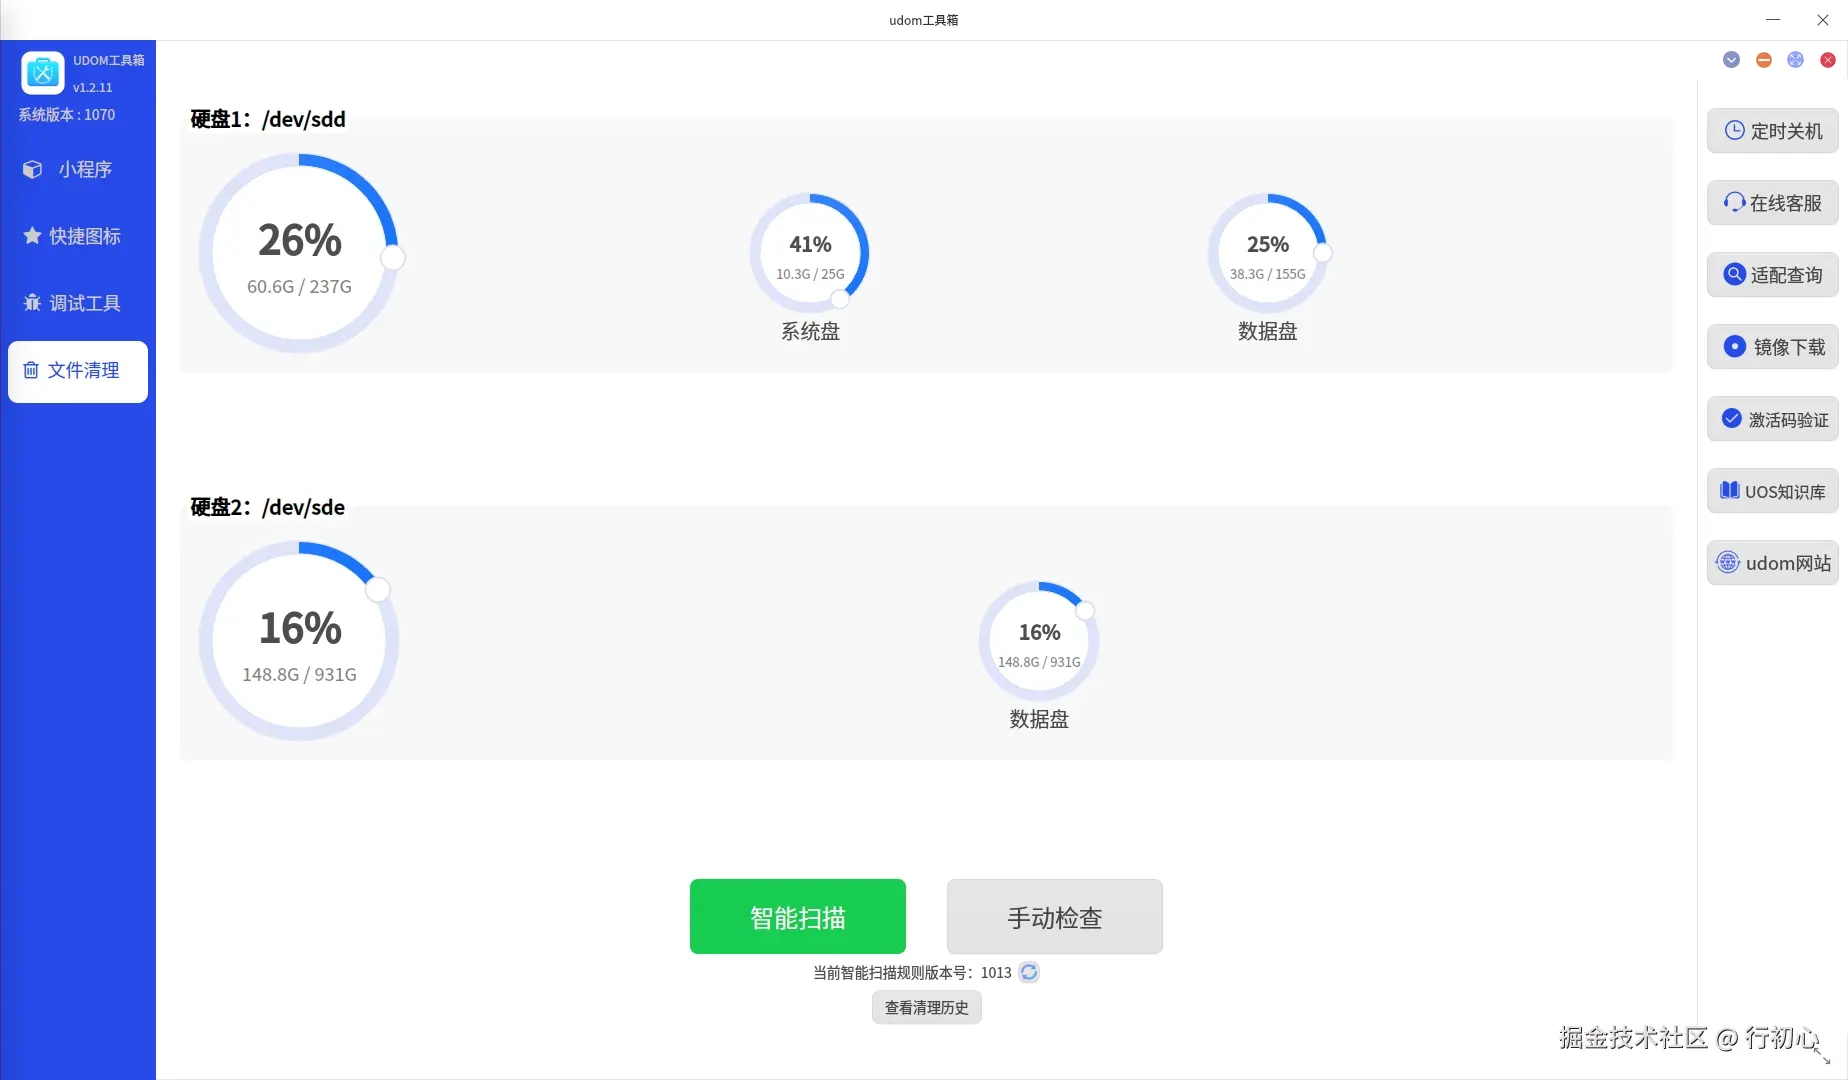The image size is (1848, 1080).
Task: Open 定时关机 from the right panel
Action: tap(1771, 131)
